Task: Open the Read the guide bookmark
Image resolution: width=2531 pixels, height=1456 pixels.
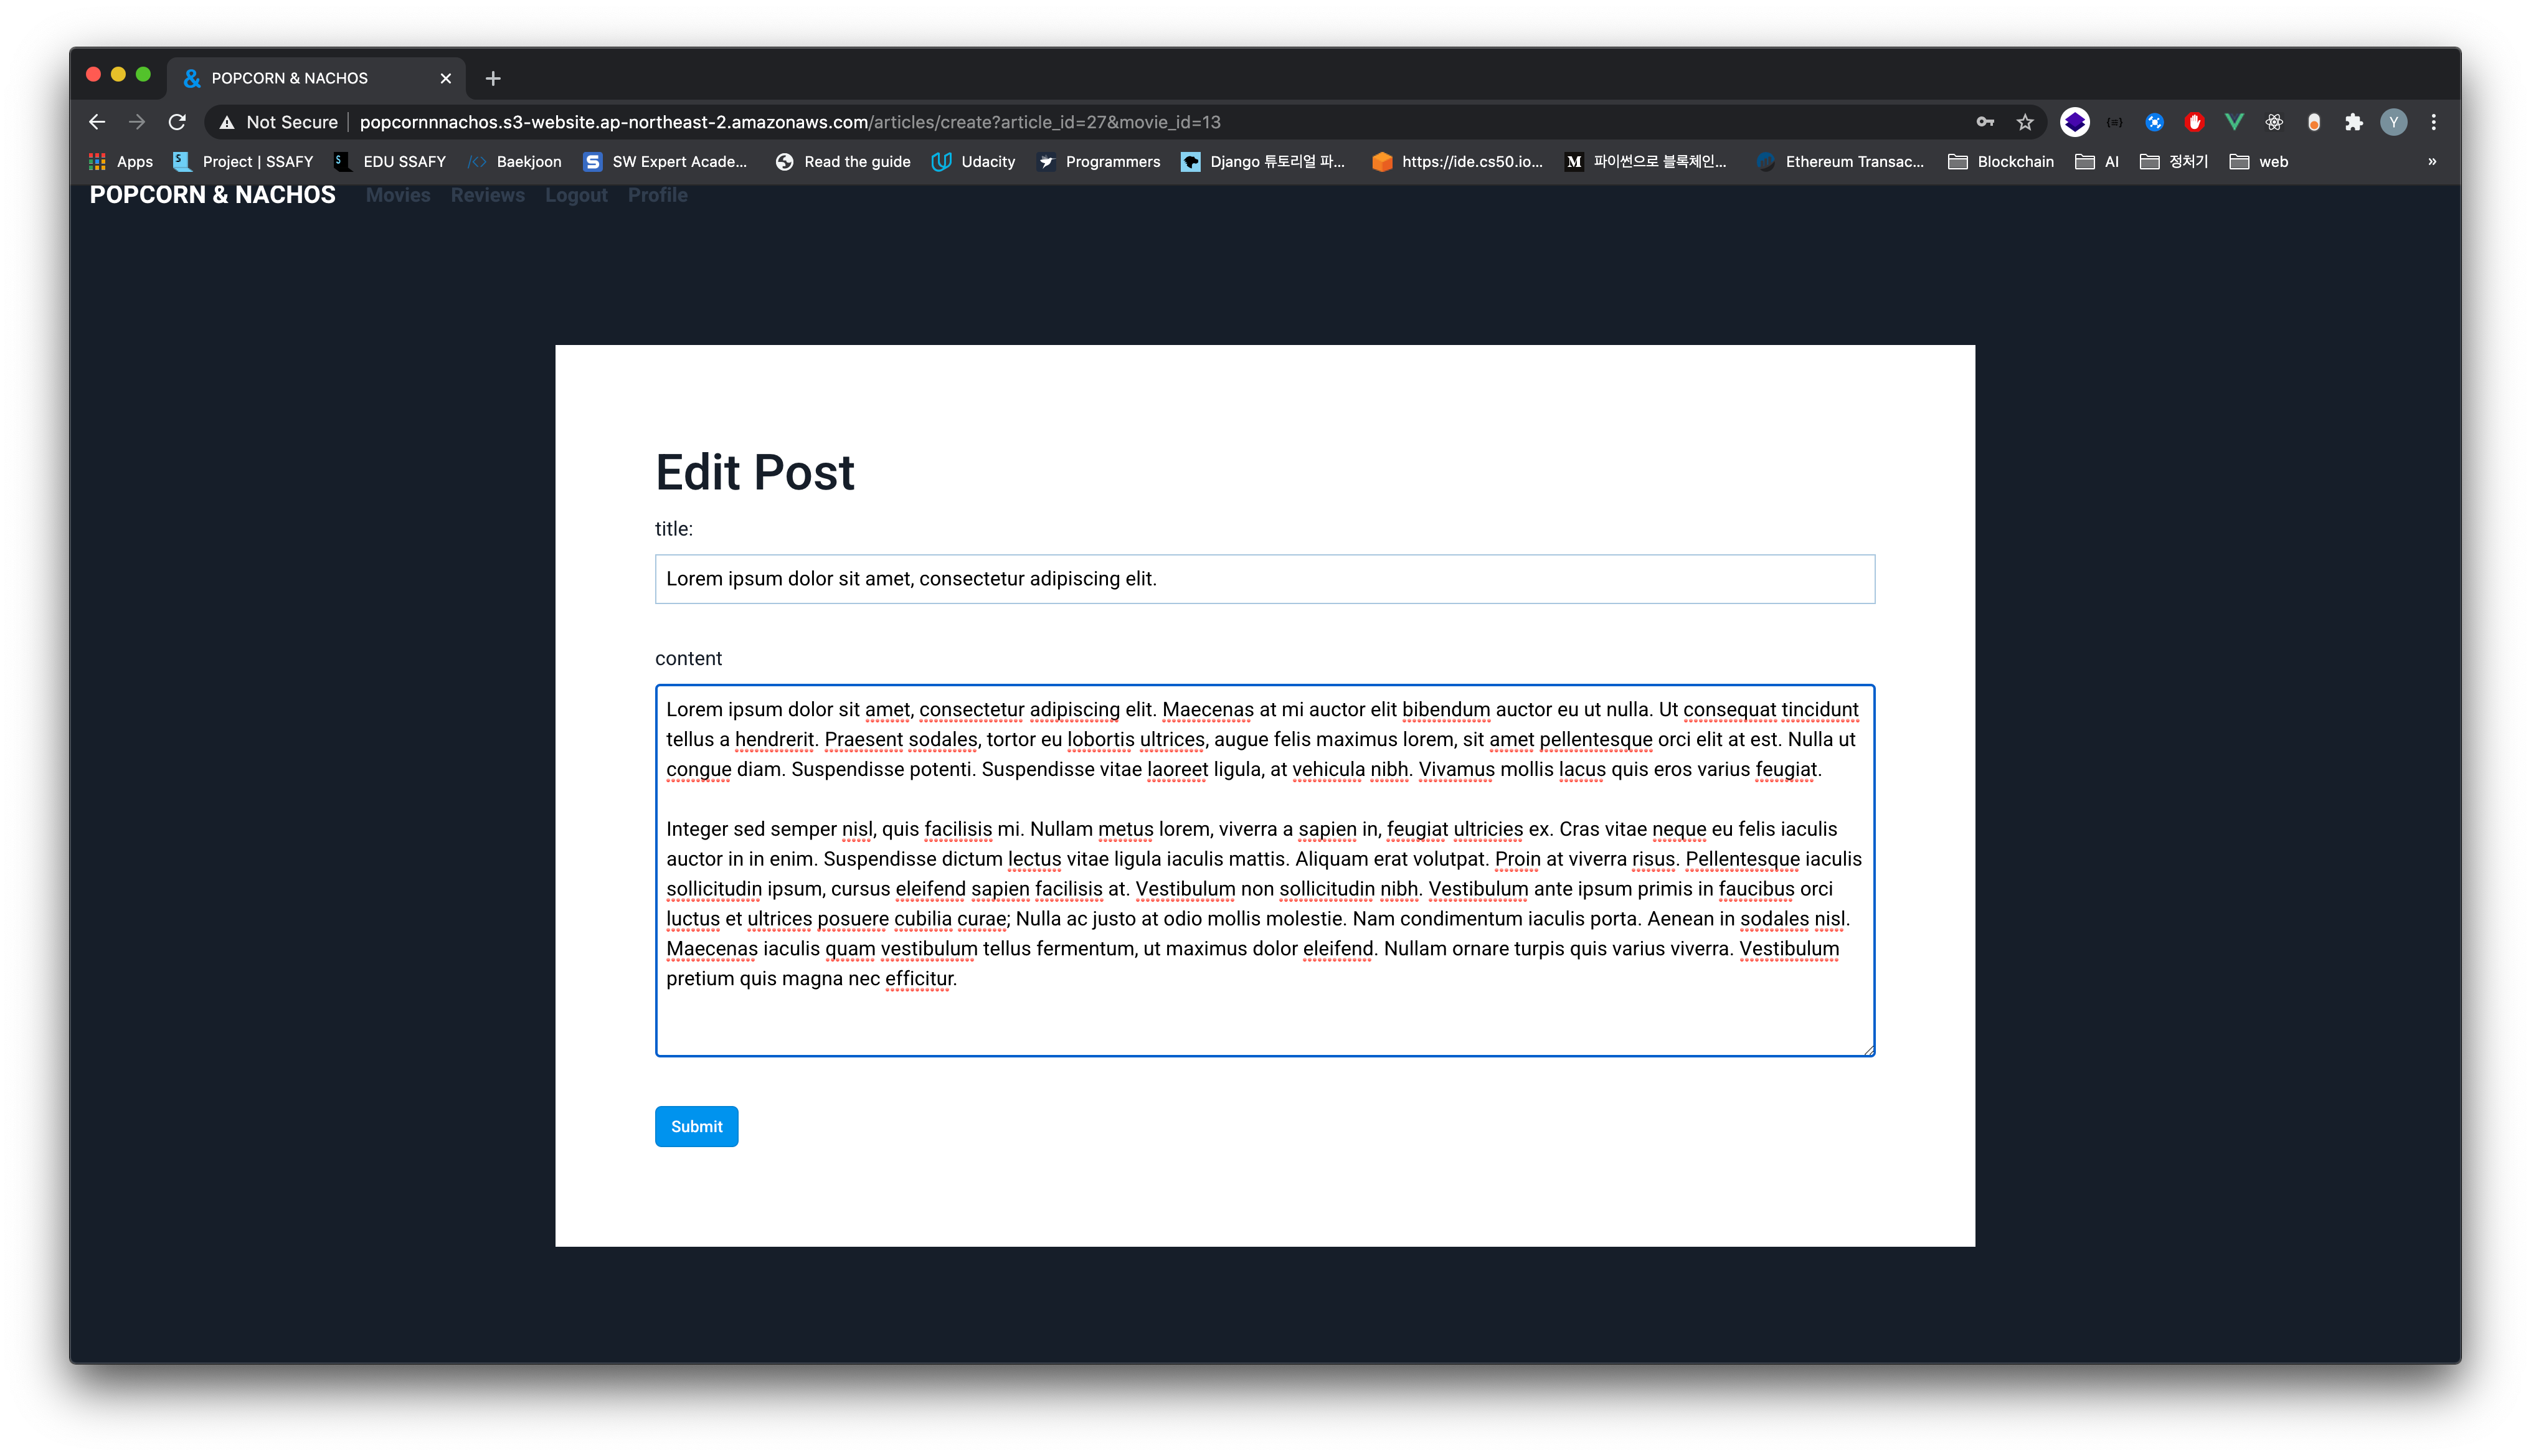Action: tap(843, 162)
